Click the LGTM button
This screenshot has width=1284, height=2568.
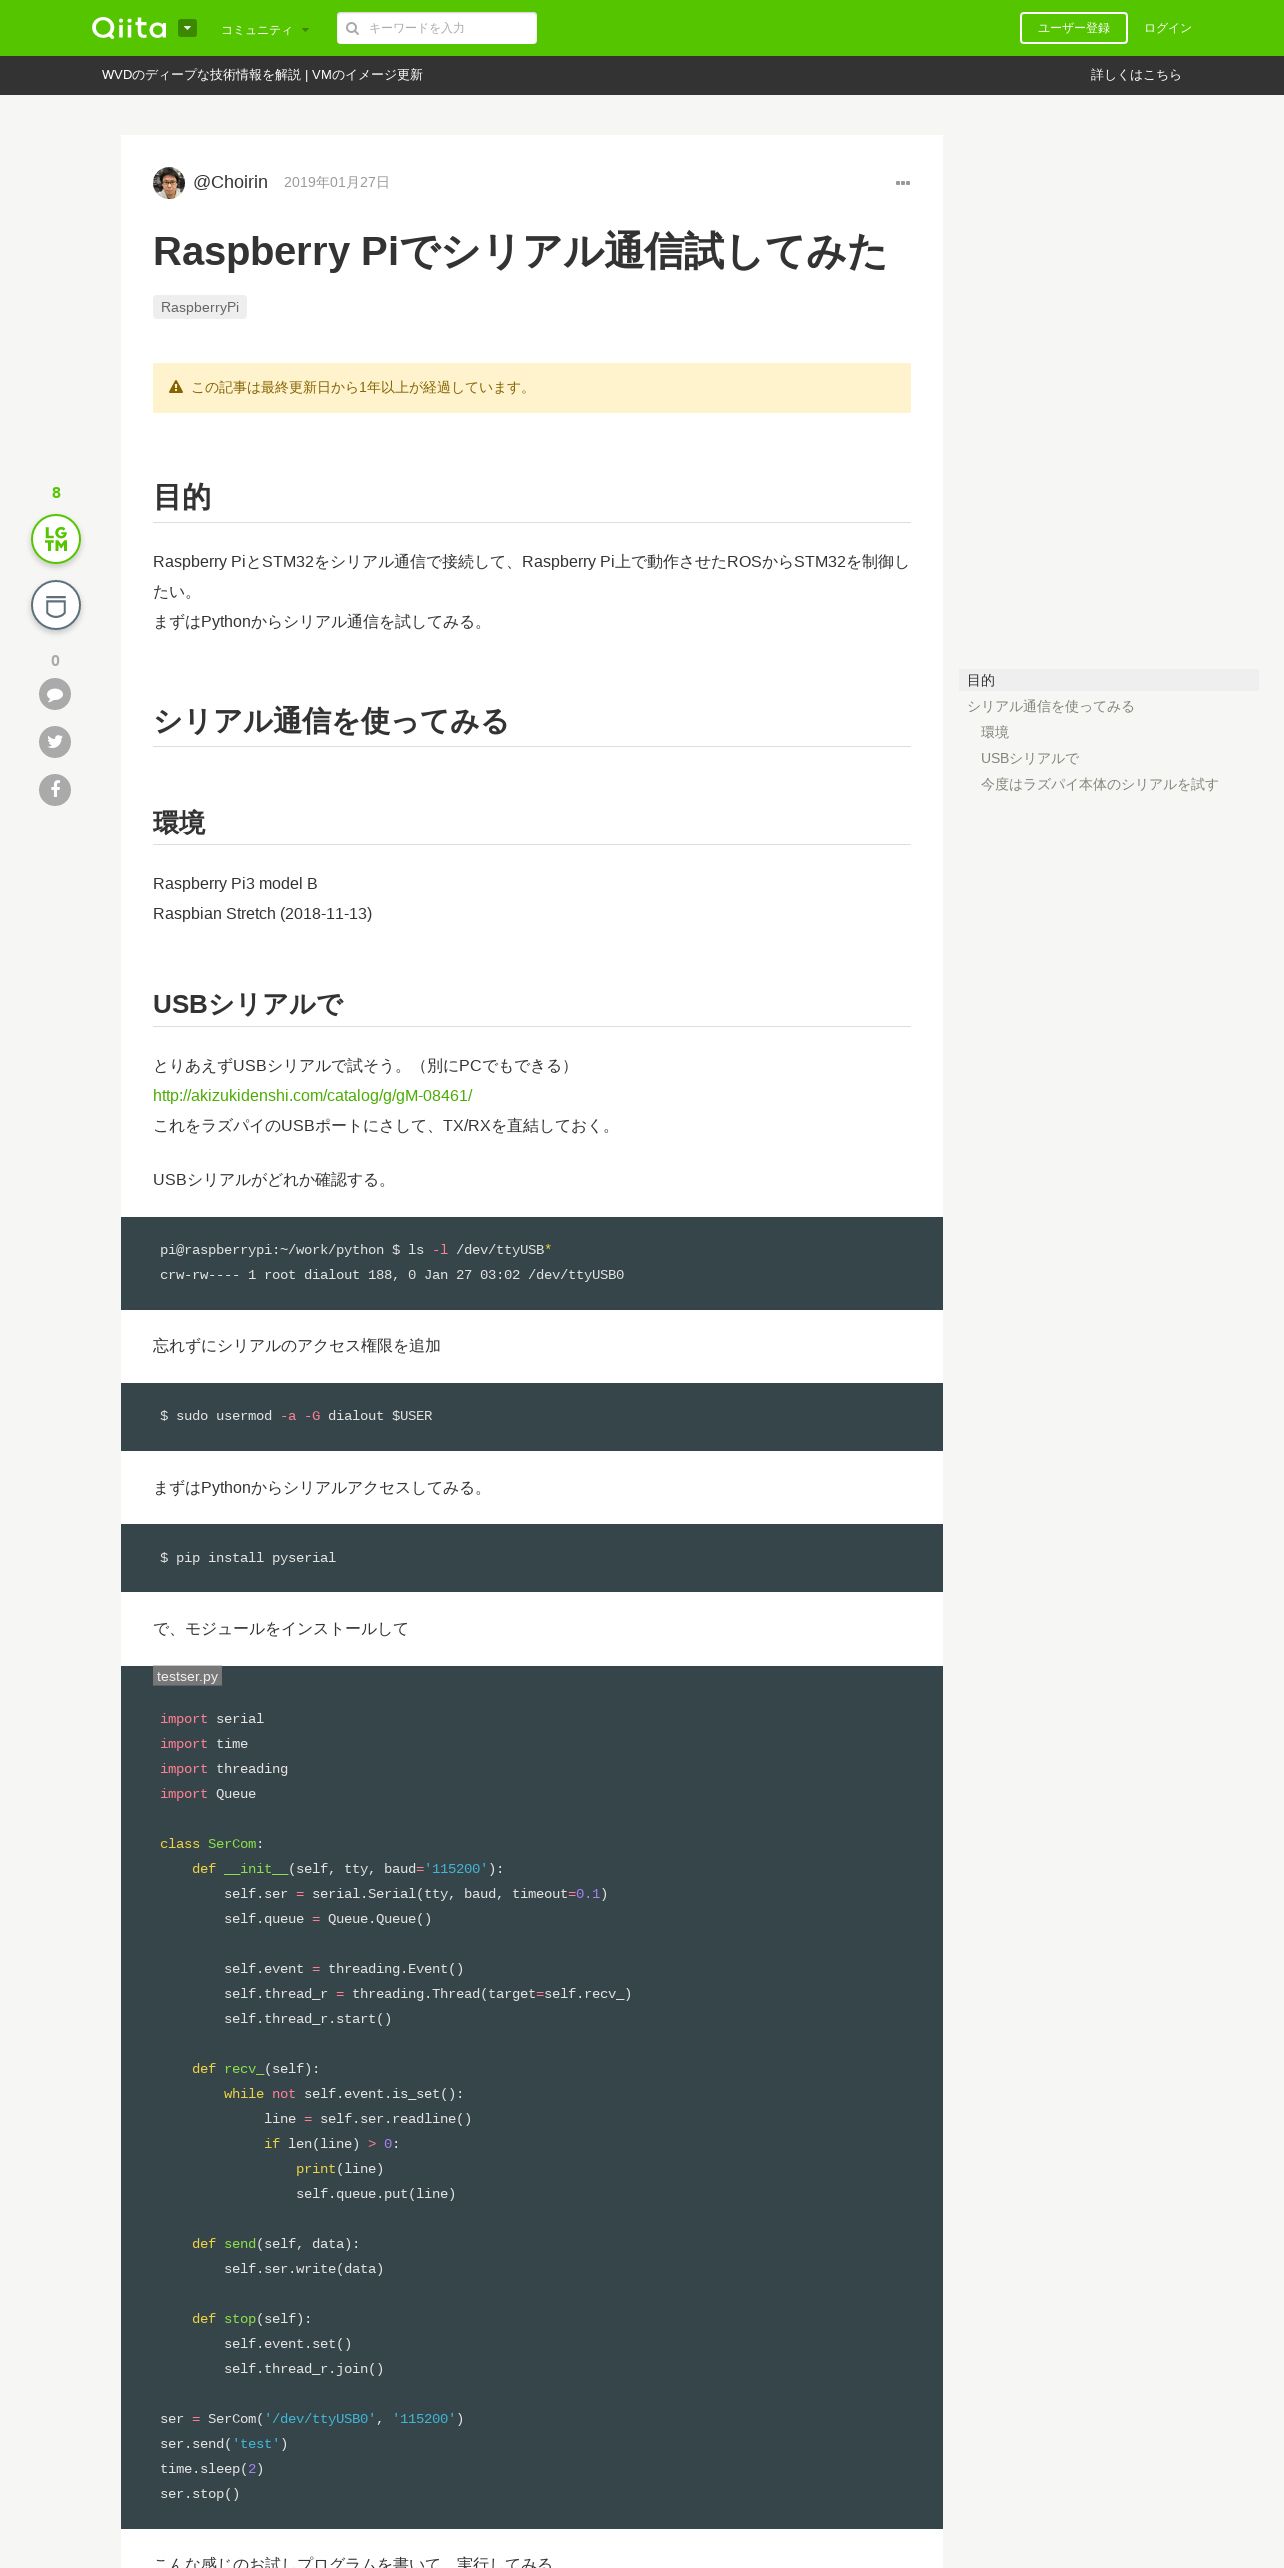click(x=56, y=539)
